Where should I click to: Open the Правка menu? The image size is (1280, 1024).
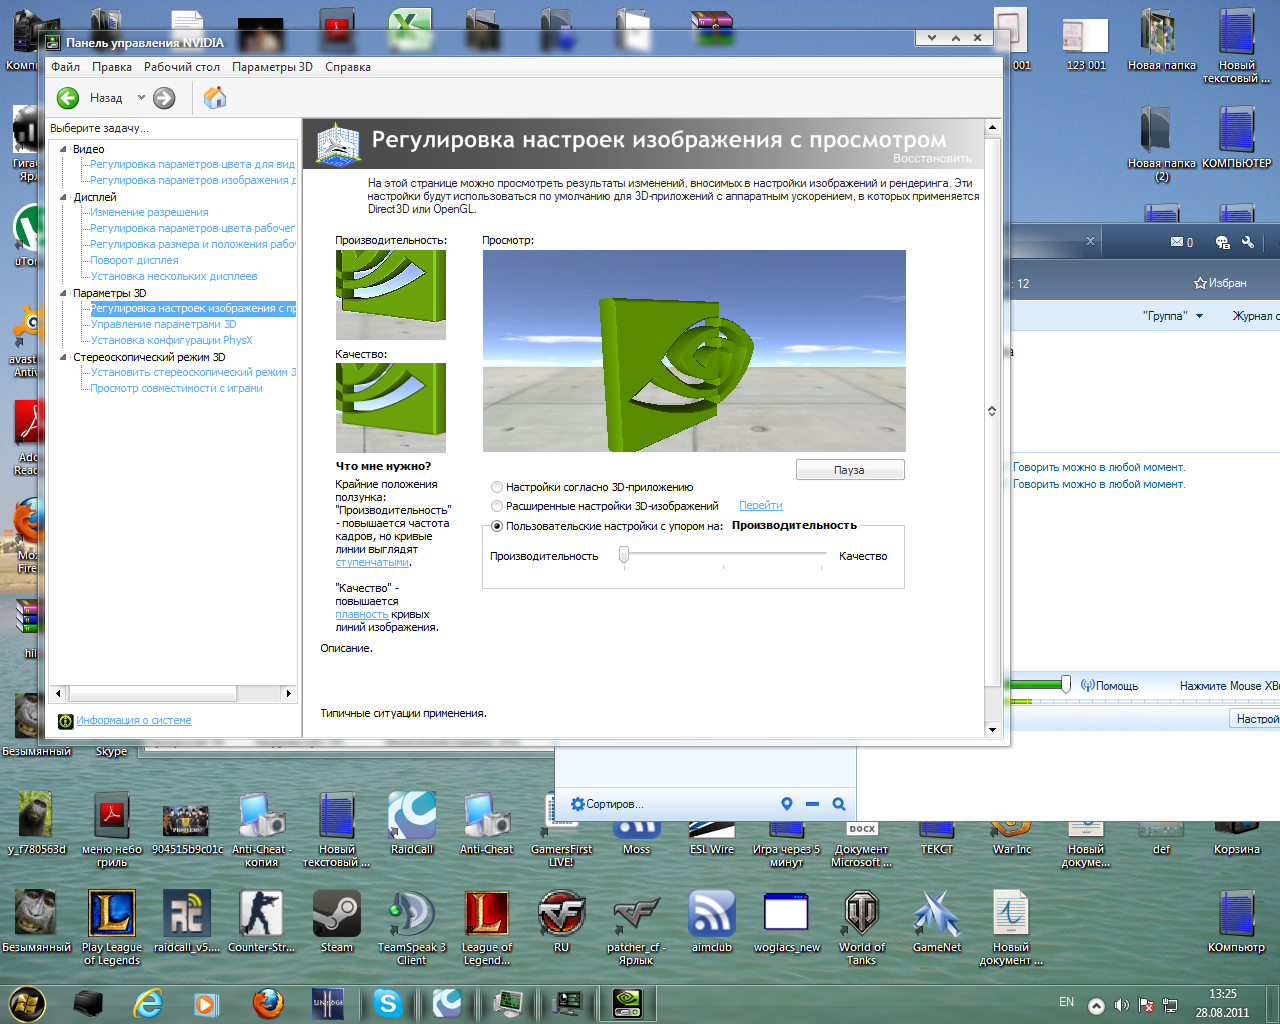[112, 67]
